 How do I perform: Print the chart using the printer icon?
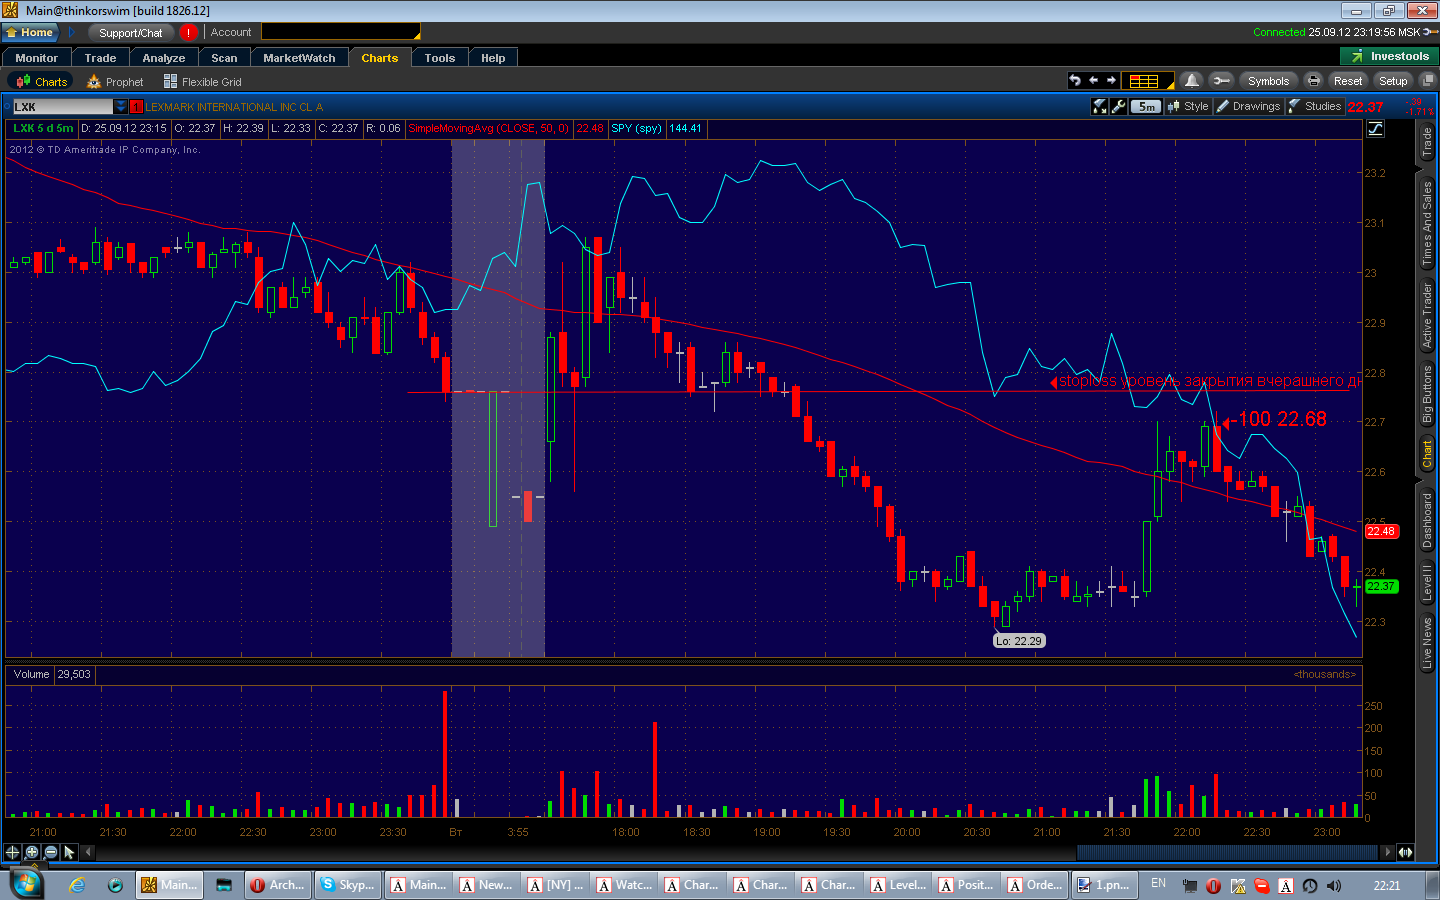(x=1314, y=81)
